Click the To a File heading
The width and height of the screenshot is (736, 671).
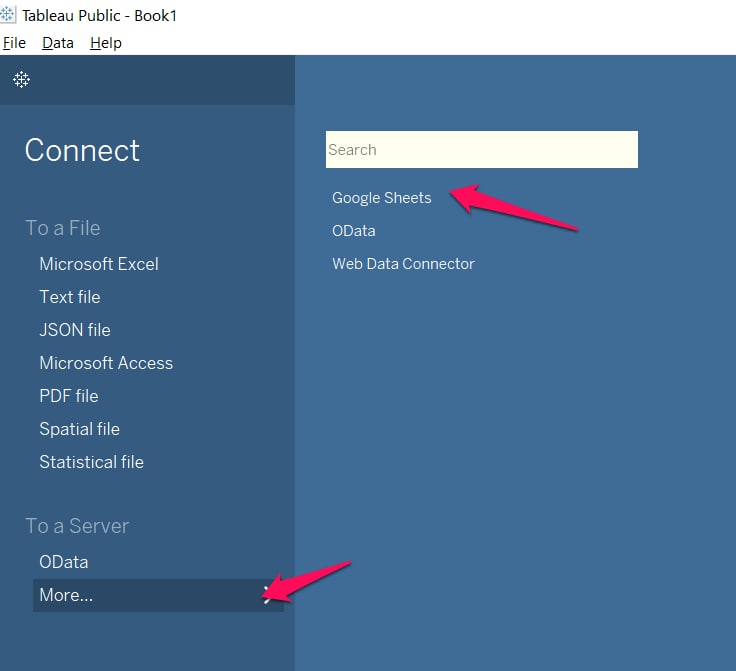tap(63, 228)
